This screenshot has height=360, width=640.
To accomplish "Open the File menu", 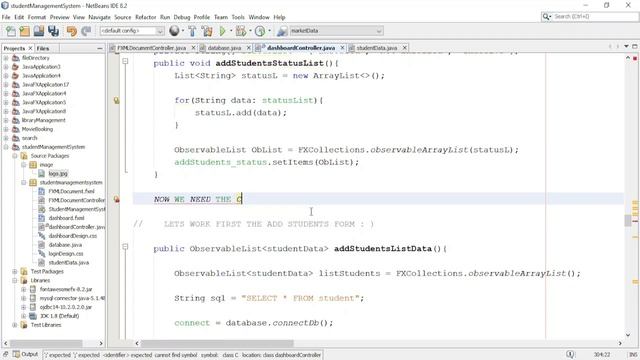I will click(x=6, y=17).
